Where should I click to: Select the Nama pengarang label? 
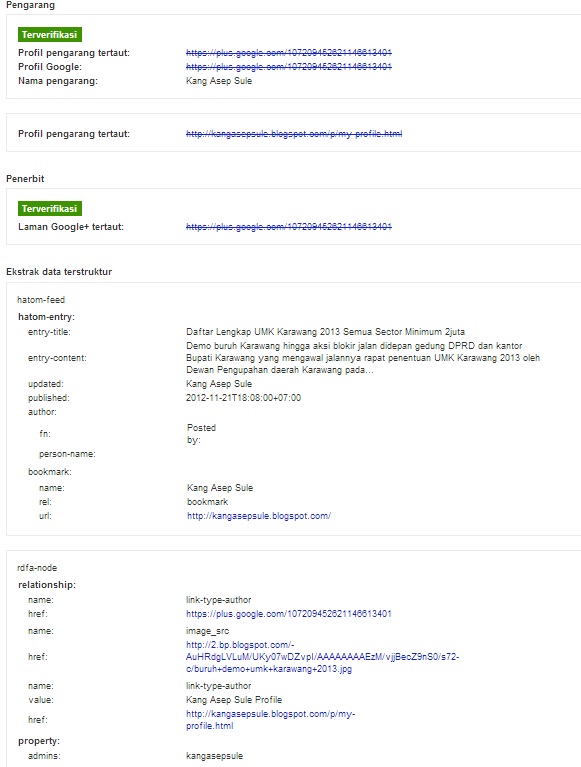coord(58,81)
